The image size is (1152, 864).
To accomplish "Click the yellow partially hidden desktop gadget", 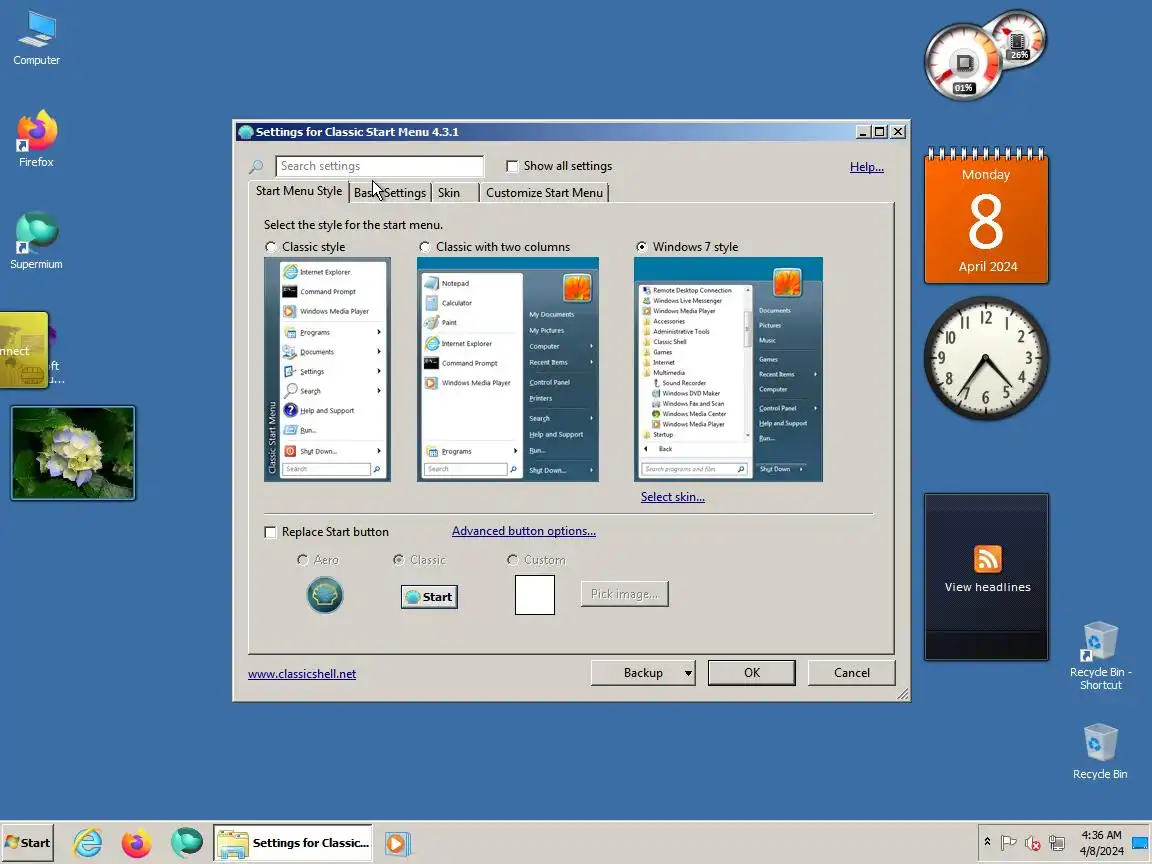I will coord(24,350).
